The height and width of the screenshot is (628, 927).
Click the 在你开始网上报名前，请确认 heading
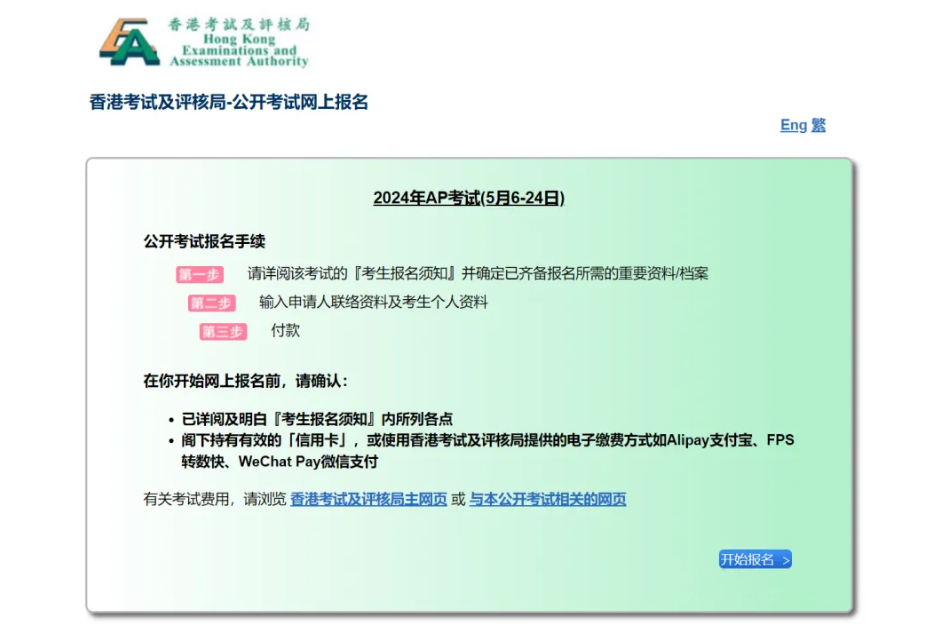tap(246, 381)
